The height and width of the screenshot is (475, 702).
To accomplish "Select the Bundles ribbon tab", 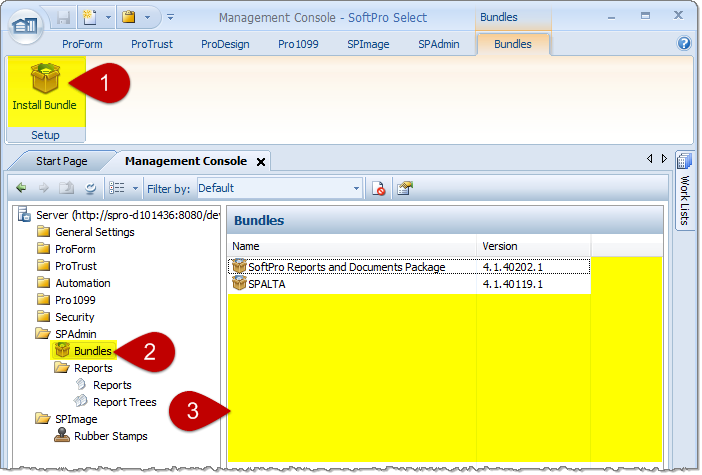I will 513,44.
